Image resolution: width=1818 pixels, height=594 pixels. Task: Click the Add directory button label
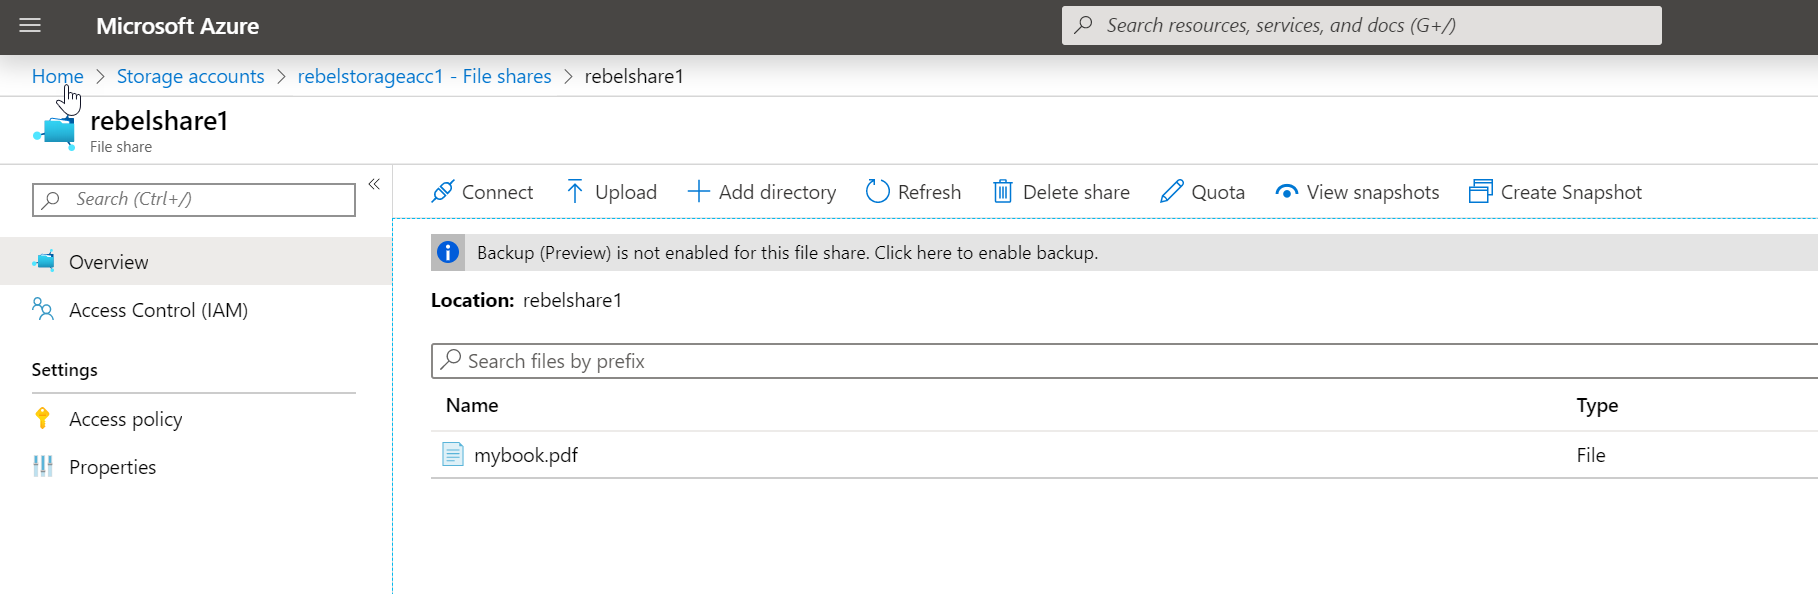[777, 192]
